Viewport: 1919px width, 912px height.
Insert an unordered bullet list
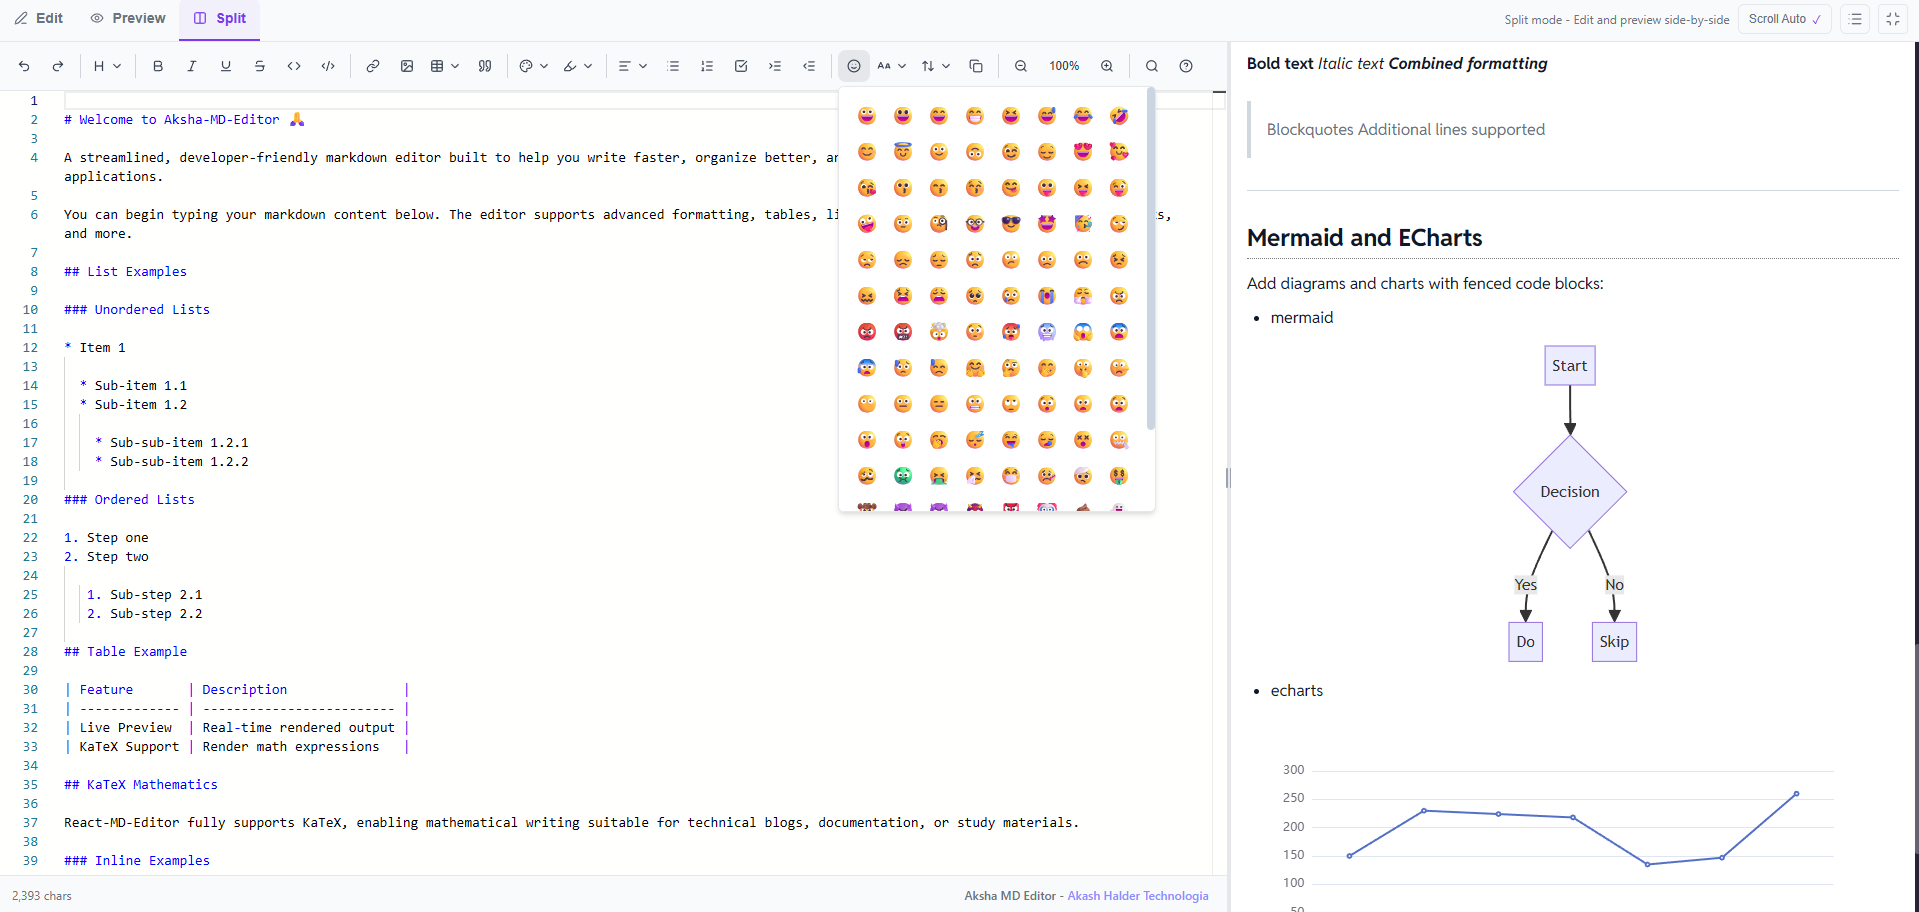tap(673, 66)
